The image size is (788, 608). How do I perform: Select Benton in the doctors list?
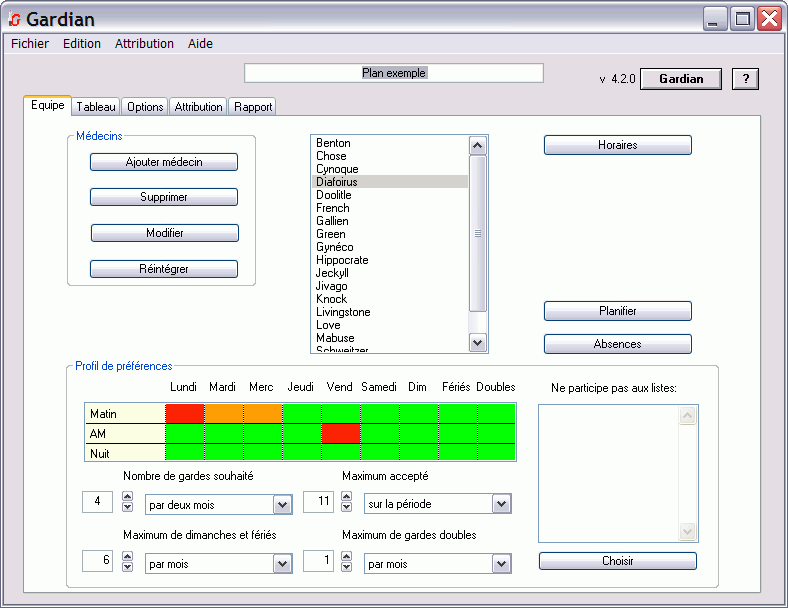[x=390, y=143]
